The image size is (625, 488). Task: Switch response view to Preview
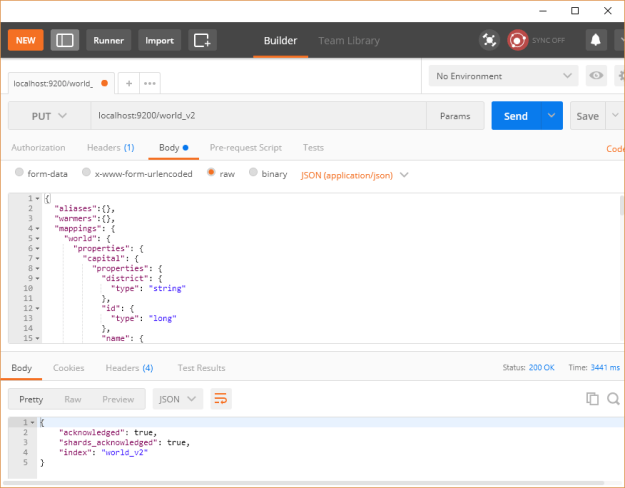(118, 399)
